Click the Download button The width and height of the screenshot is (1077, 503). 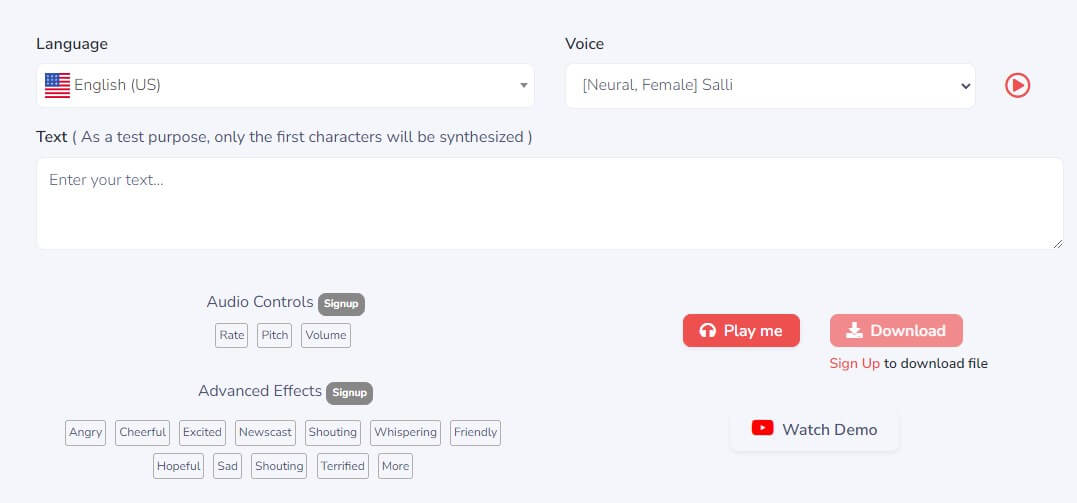(x=896, y=331)
